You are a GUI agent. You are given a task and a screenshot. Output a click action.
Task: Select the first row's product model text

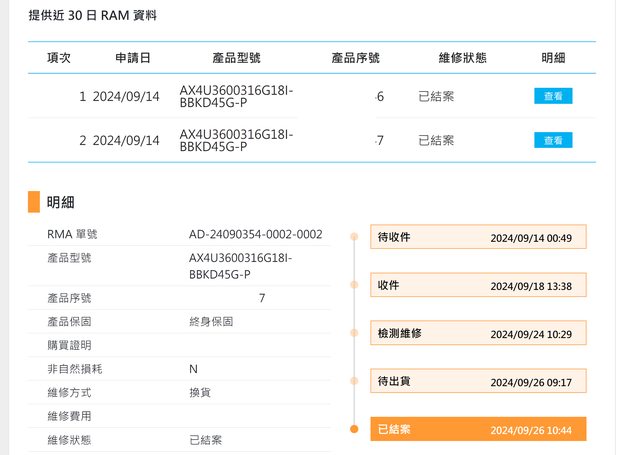pyautogui.click(x=236, y=97)
